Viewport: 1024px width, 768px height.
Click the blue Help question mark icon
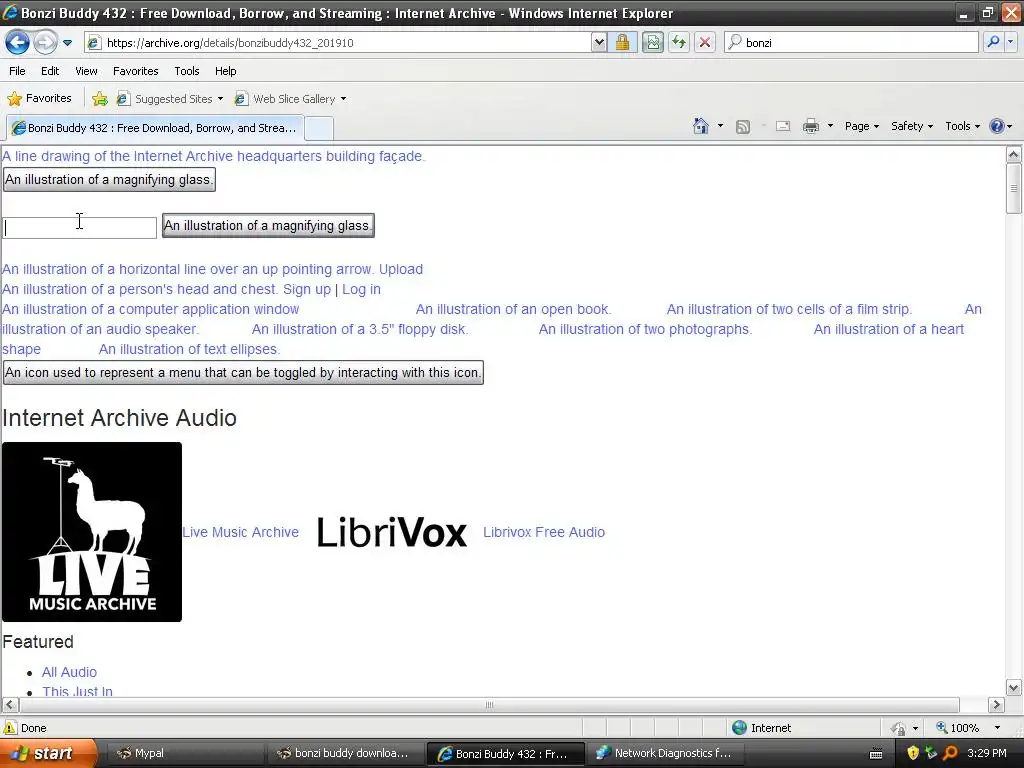tap(997, 126)
